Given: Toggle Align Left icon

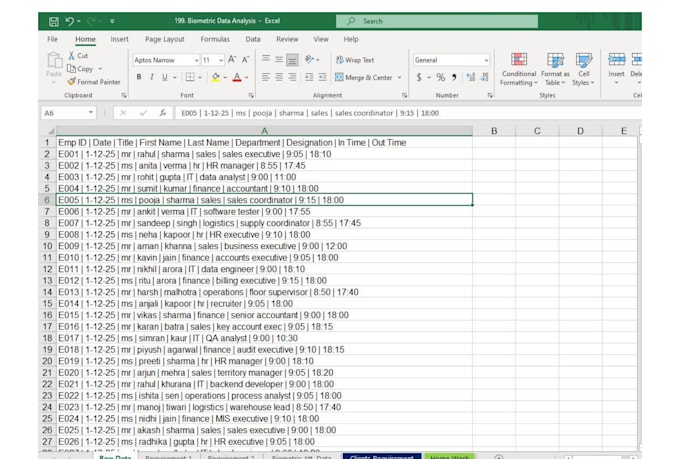Looking at the screenshot, I should (x=266, y=77).
